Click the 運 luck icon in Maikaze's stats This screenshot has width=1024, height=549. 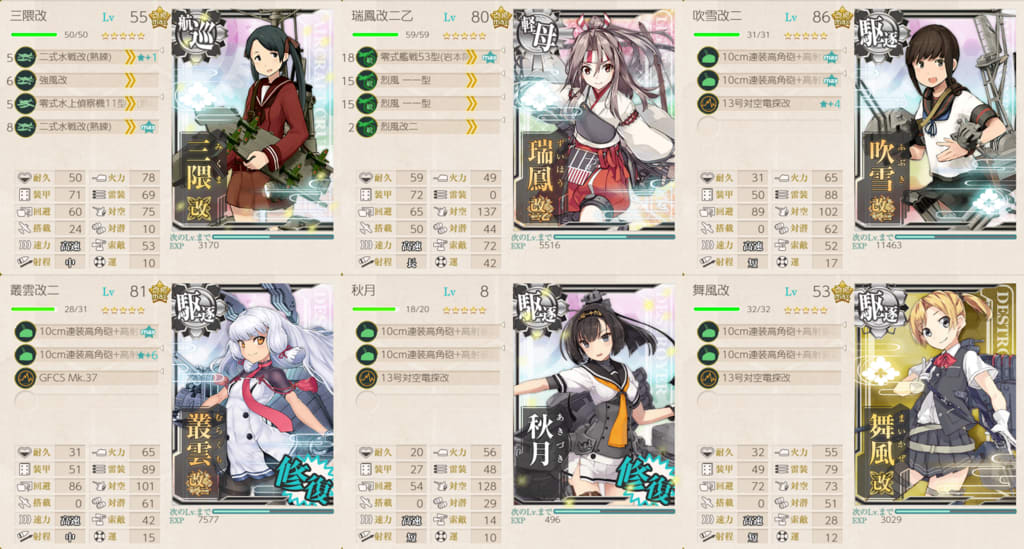coord(782,537)
